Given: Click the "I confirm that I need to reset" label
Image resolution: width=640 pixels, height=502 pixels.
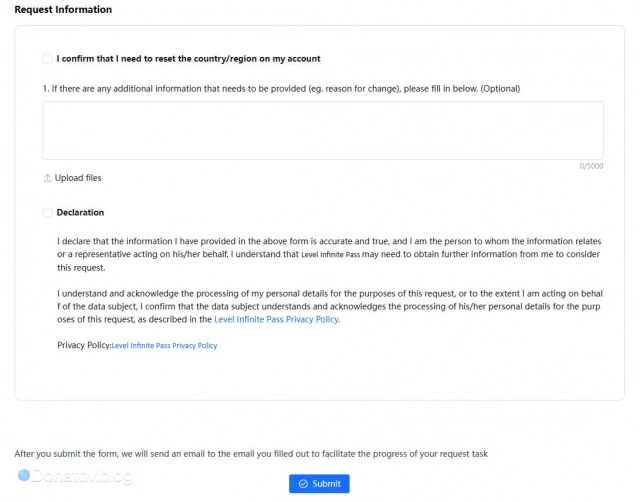Looking at the screenshot, I should pyautogui.click(x=188, y=59).
